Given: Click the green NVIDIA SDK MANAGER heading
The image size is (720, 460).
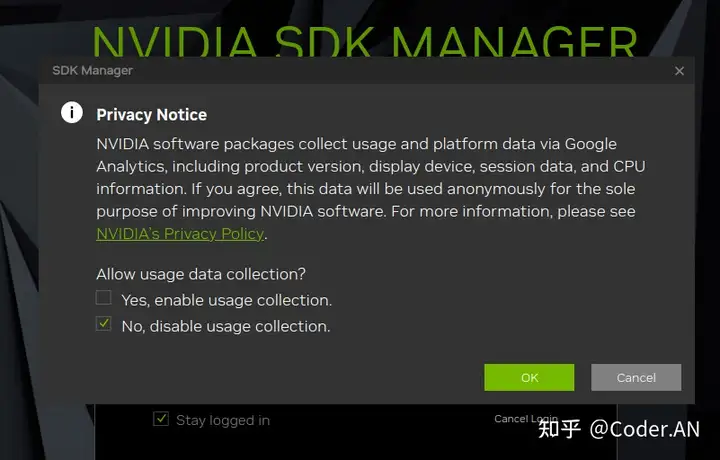Looking at the screenshot, I should (x=365, y=41).
